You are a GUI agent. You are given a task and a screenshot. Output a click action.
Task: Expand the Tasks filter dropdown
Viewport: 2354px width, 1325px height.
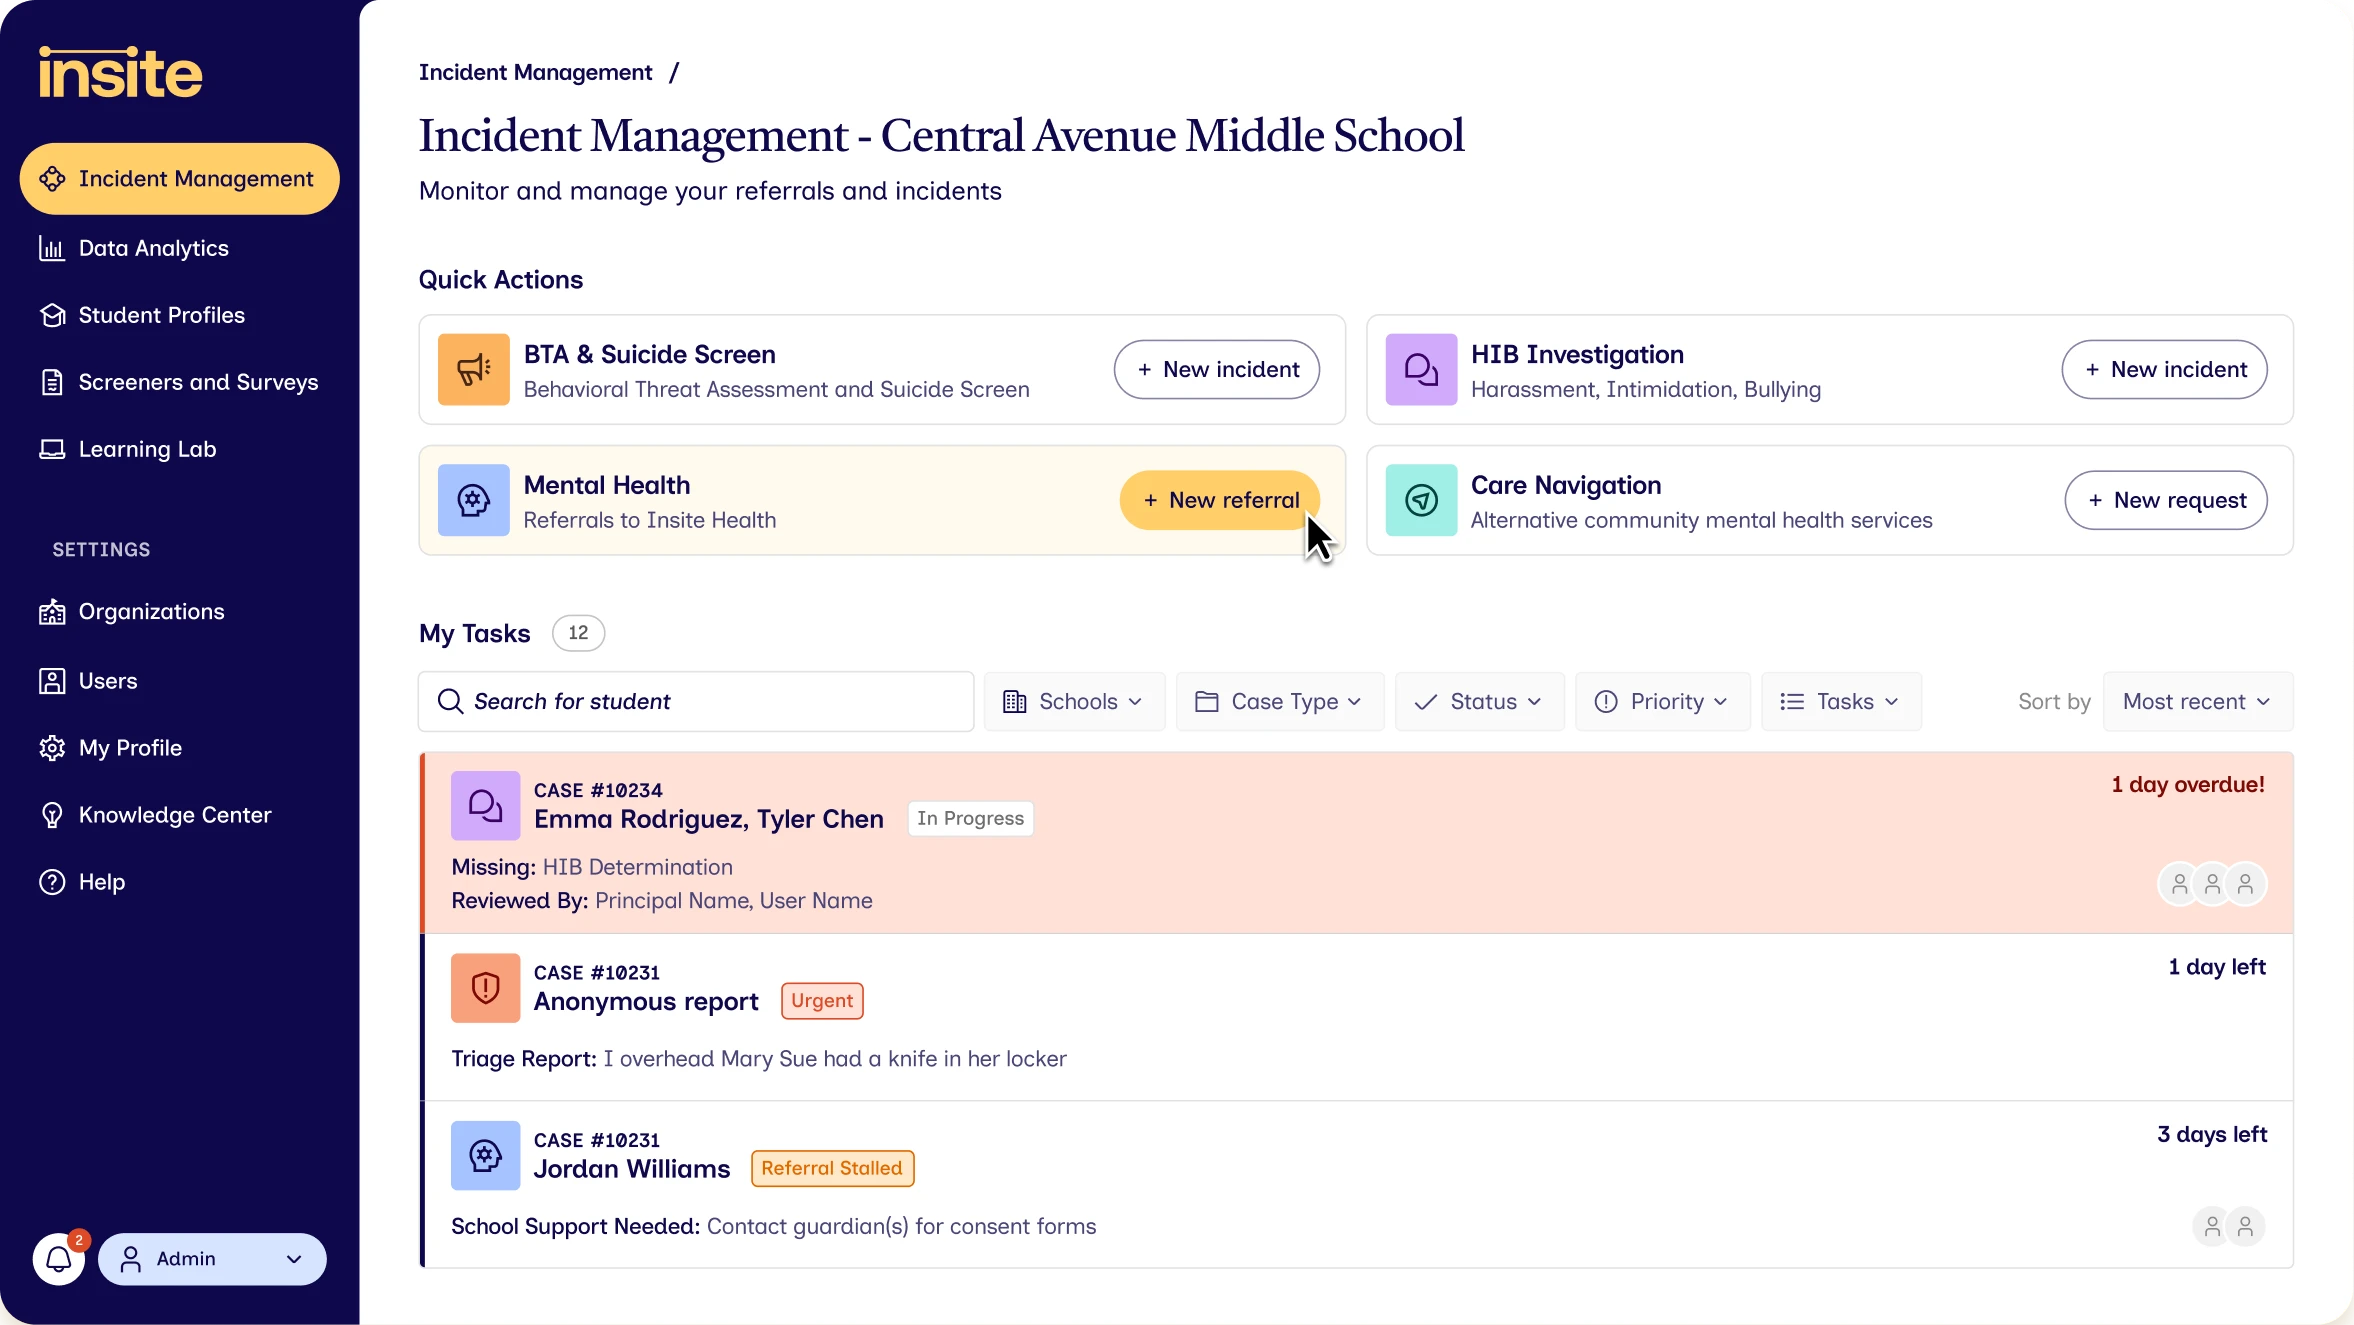click(x=1841, y=701)
